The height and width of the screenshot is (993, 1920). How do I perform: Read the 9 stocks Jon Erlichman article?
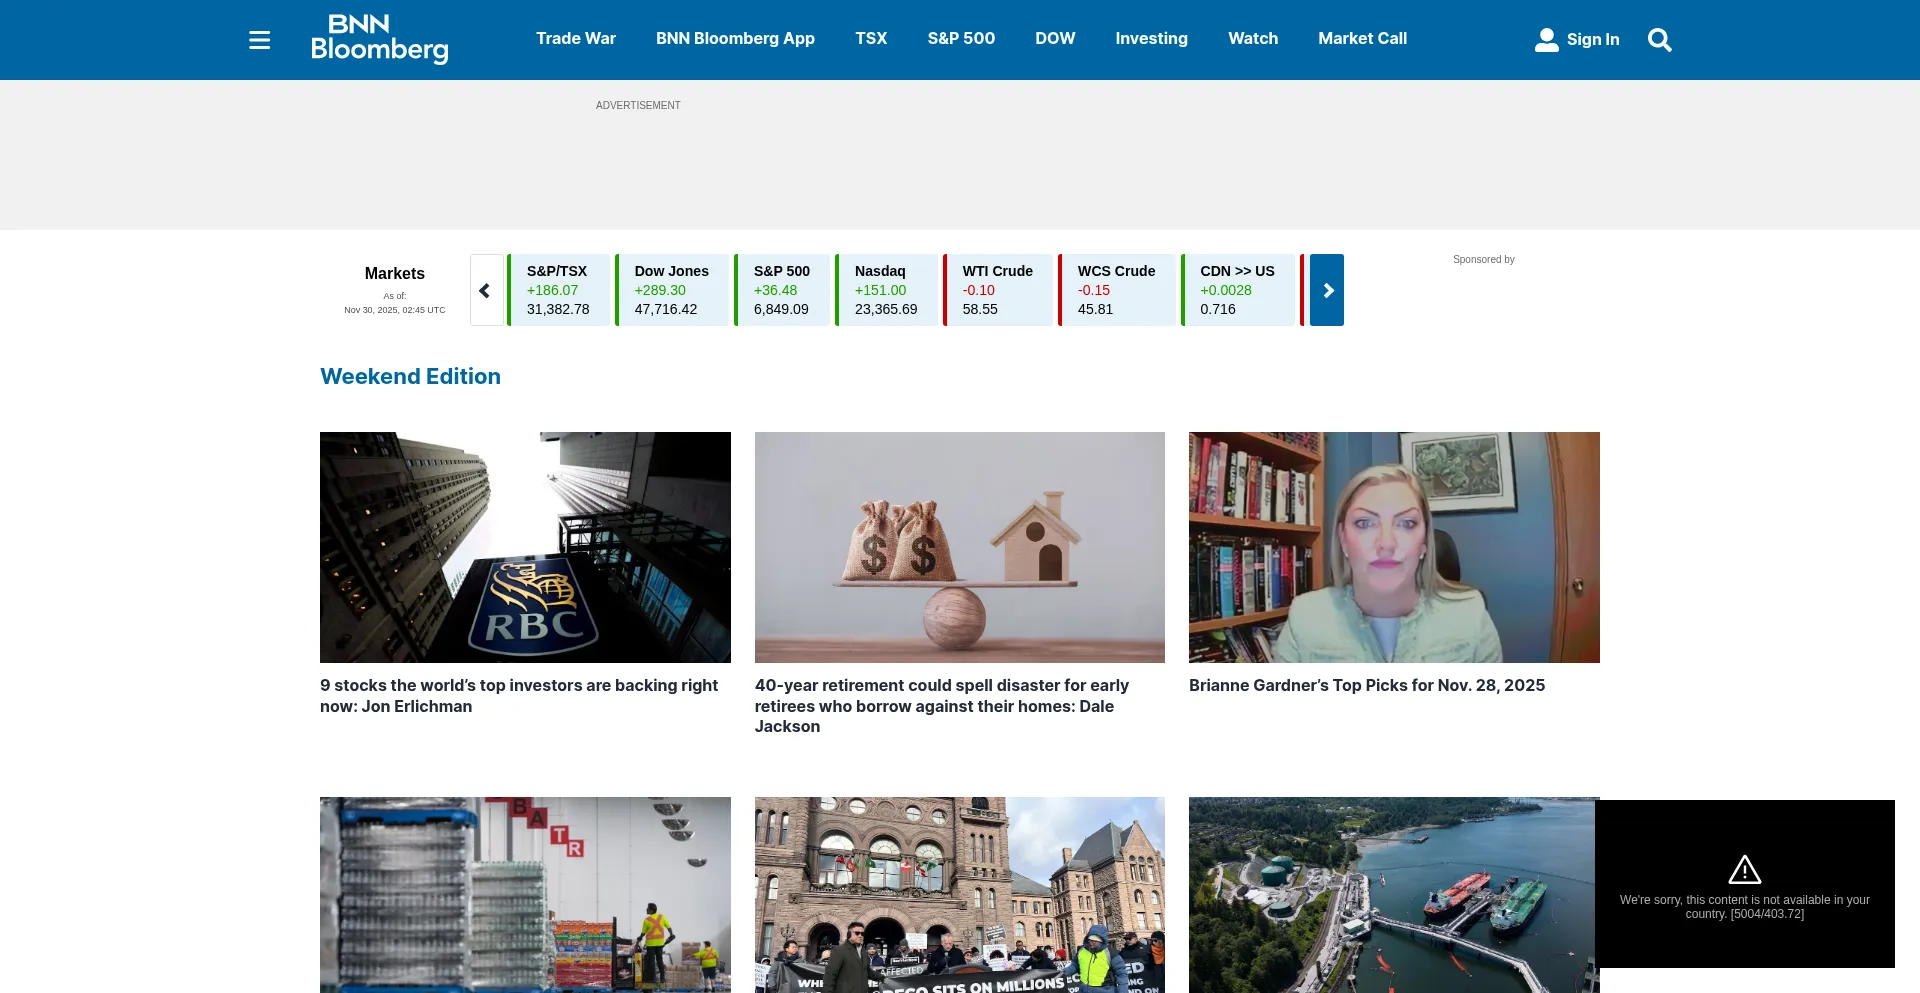click(519, 696)
